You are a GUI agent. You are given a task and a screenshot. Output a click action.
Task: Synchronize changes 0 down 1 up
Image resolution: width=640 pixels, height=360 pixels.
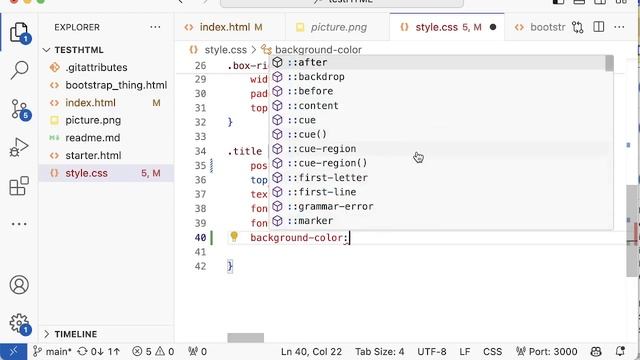coord(99,351)
